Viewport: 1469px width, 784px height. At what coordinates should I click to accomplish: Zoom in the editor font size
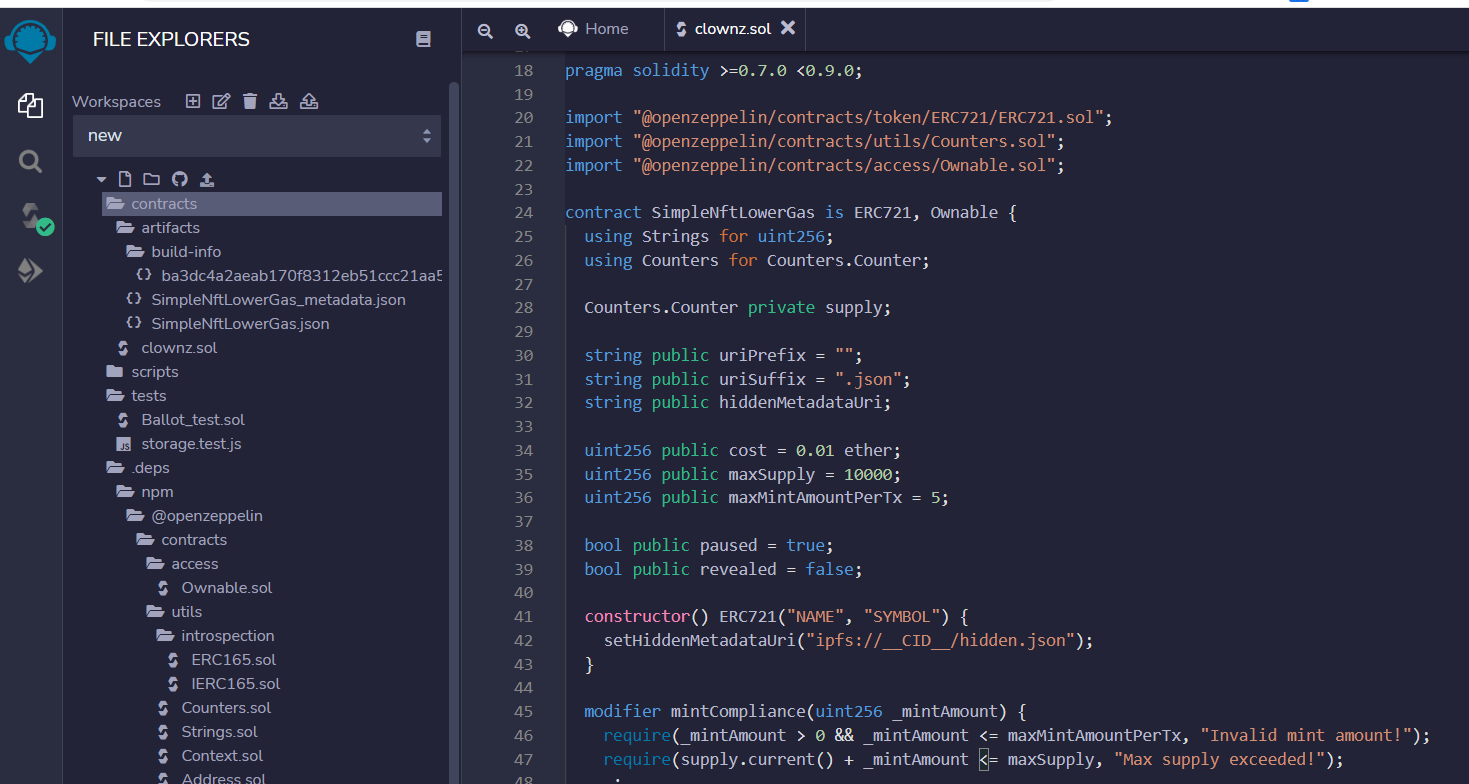(x=522, y=31)
